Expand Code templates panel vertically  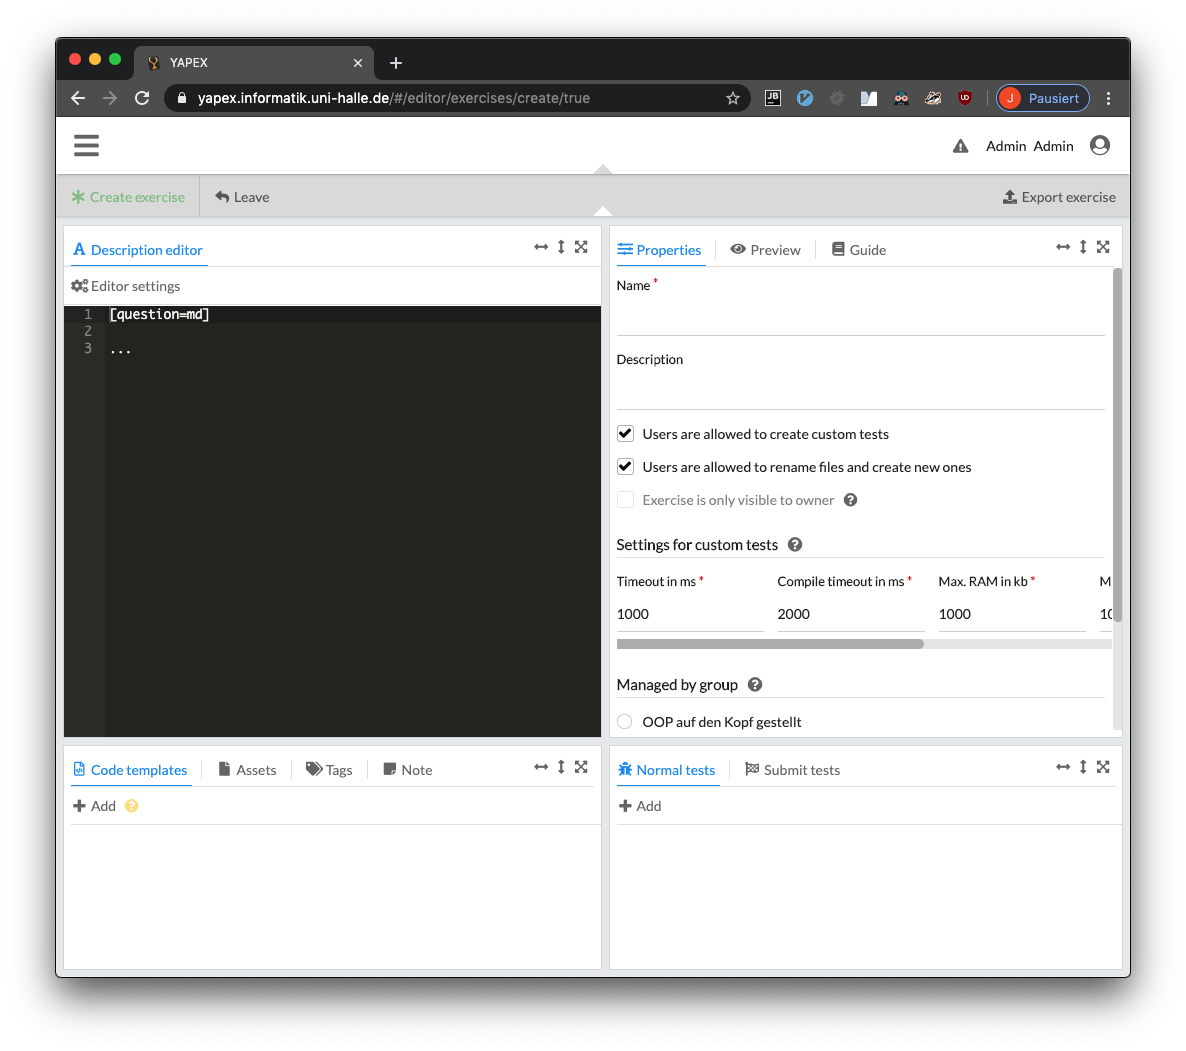561,767
